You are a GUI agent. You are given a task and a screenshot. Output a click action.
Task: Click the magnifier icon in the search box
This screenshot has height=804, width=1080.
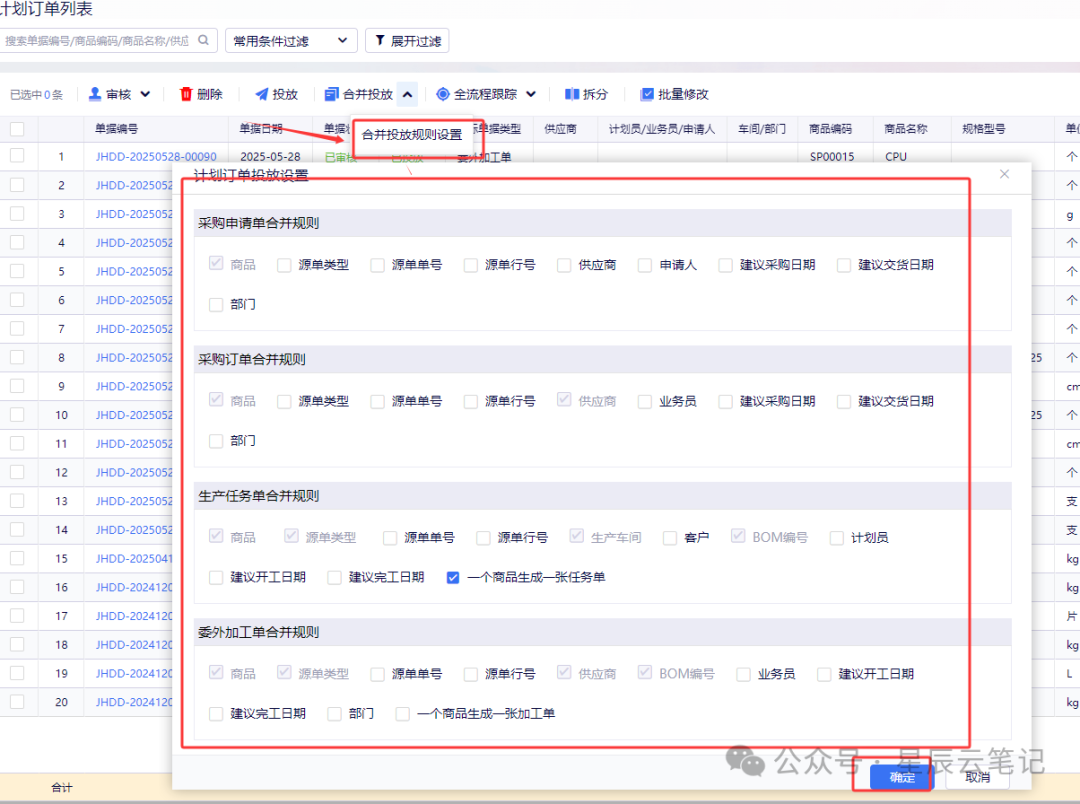203,40
